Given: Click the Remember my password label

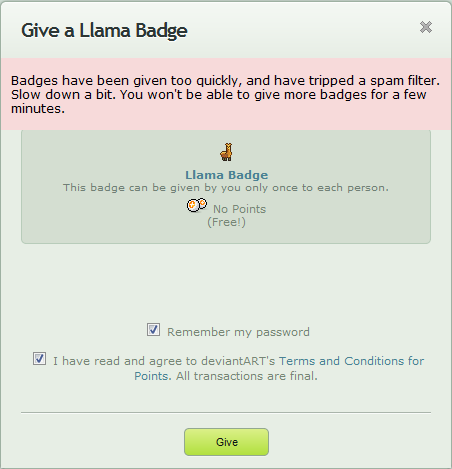Looking at the screenshot, I should [238, 332].
